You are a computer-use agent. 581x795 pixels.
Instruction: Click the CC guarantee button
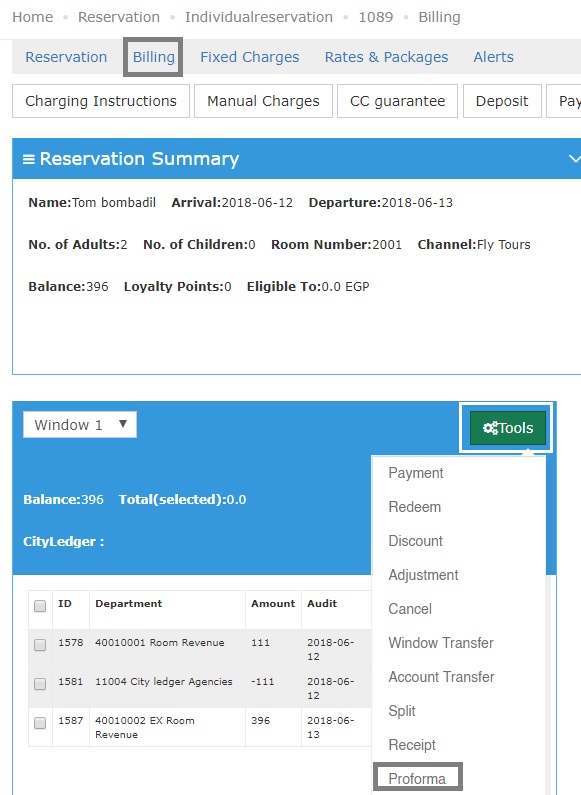pos(397,101)
